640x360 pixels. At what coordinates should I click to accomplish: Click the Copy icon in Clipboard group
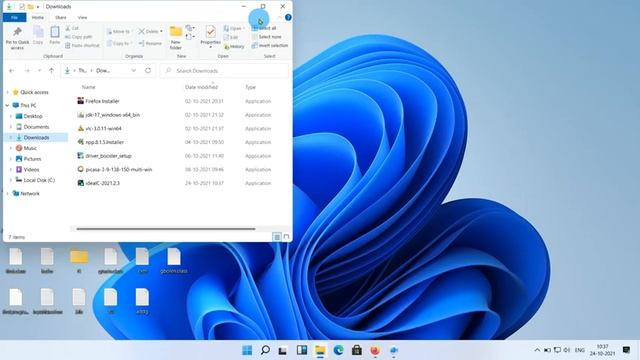coord(38,32)
